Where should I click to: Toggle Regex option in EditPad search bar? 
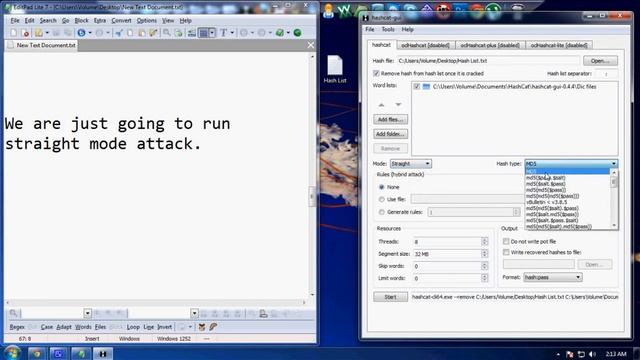pyautogui.click(x=17, y=327)
